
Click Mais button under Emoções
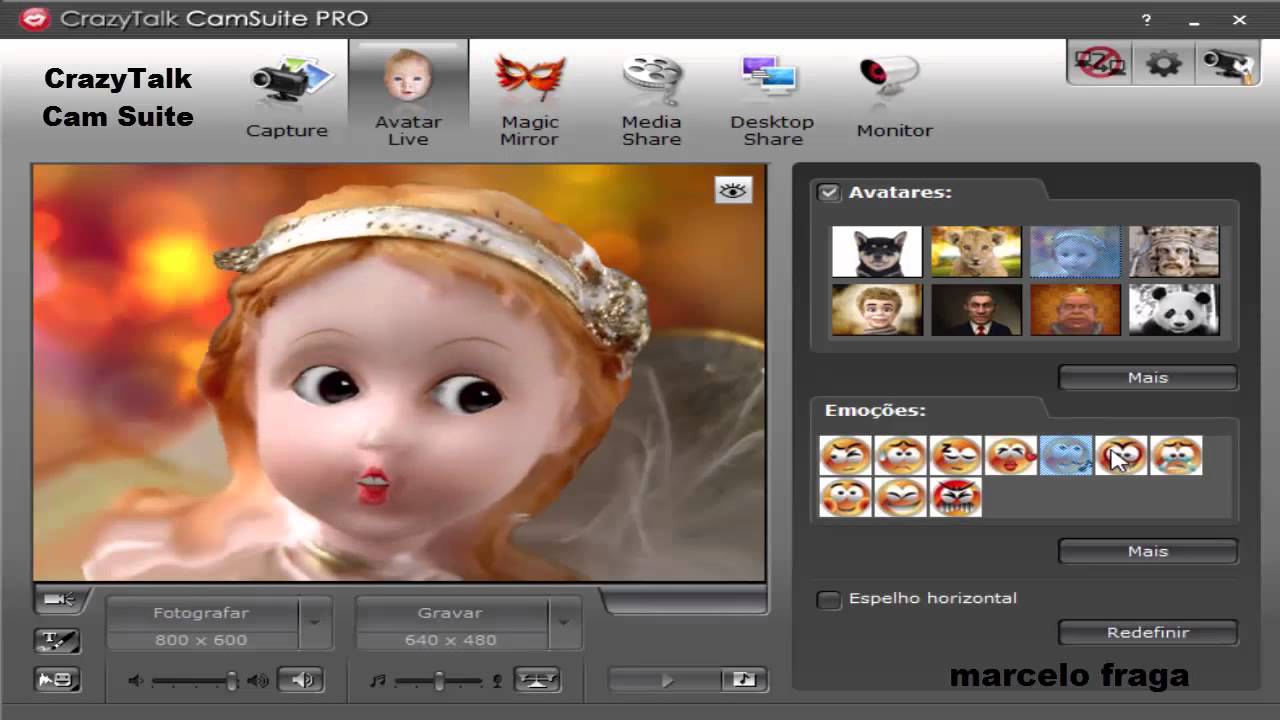click(x=1148, y=551)
